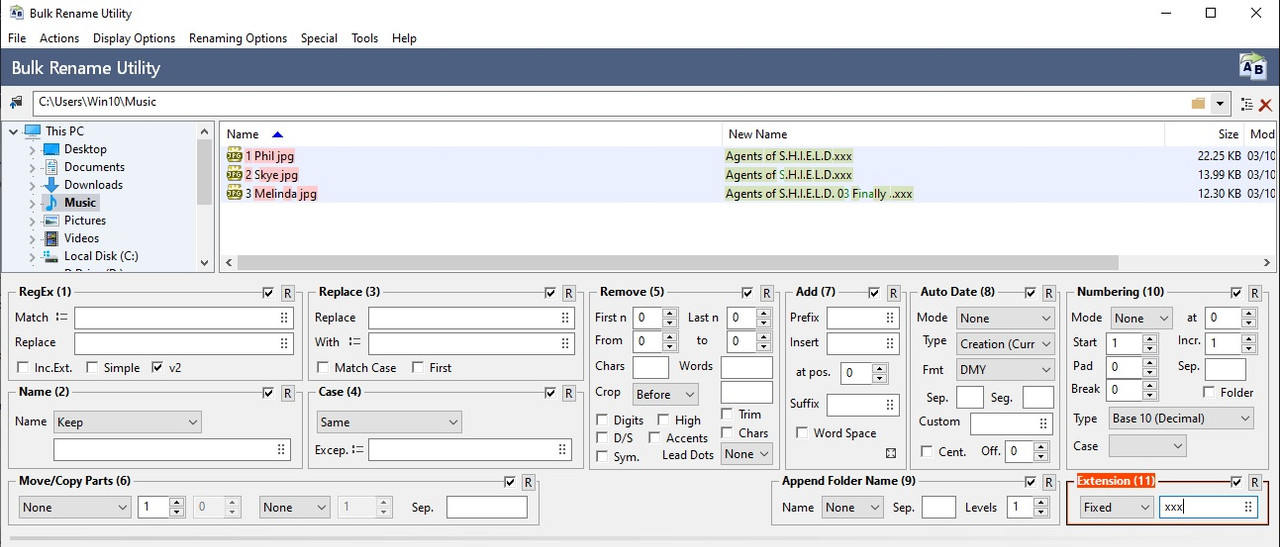
Task: Click the New Name column header
Action: click(943, 134)
